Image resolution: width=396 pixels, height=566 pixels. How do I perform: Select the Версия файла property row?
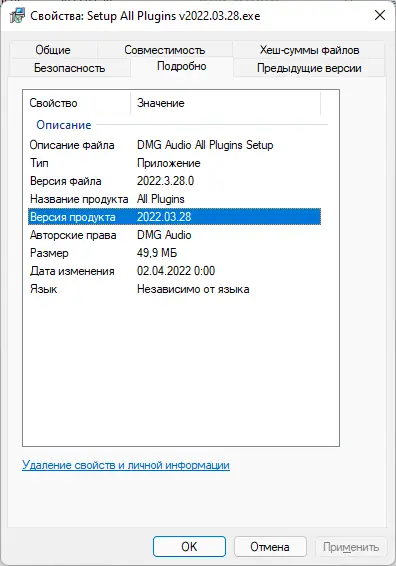point(174,181)
